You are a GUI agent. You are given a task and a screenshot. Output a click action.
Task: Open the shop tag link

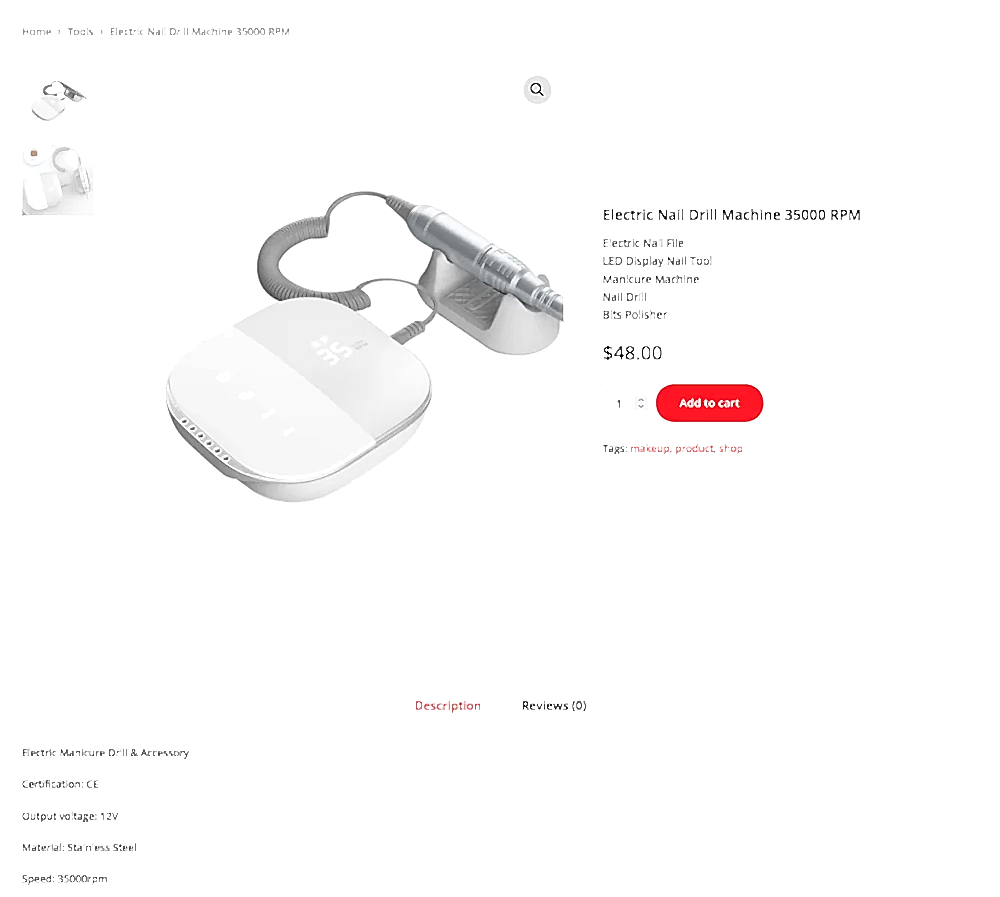(731, 448)
